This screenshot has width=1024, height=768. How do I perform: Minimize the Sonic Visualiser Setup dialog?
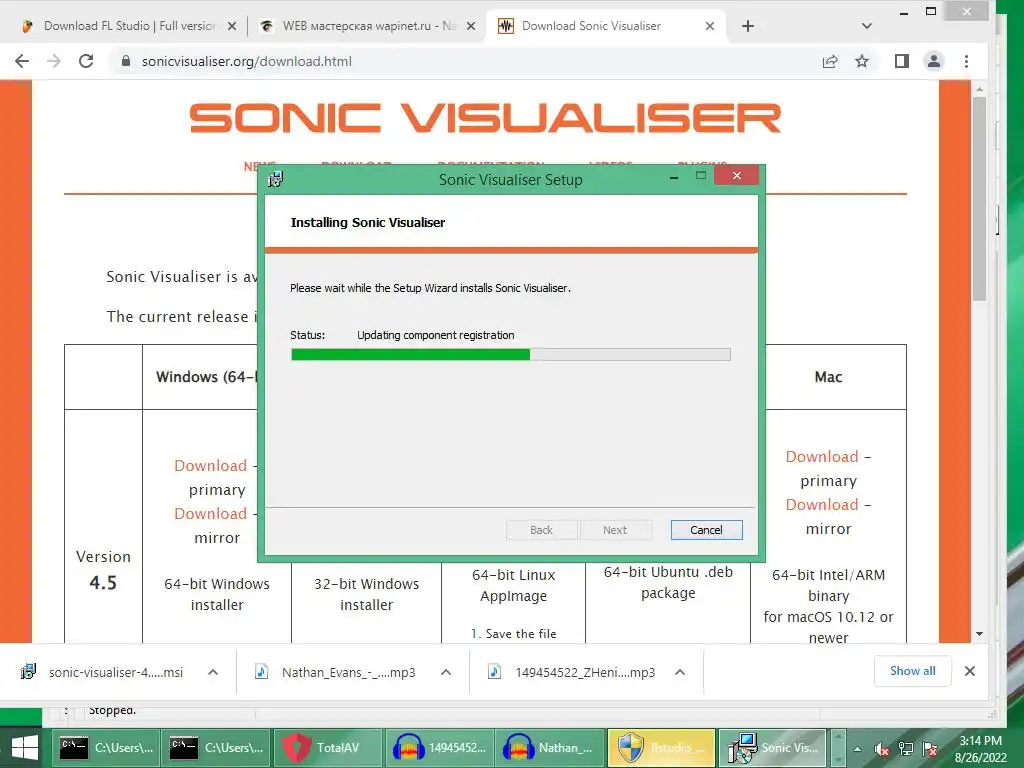click(x=674, y=177)
